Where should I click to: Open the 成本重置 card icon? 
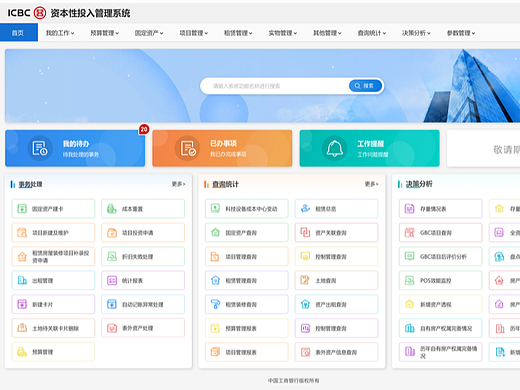(112, 209)
